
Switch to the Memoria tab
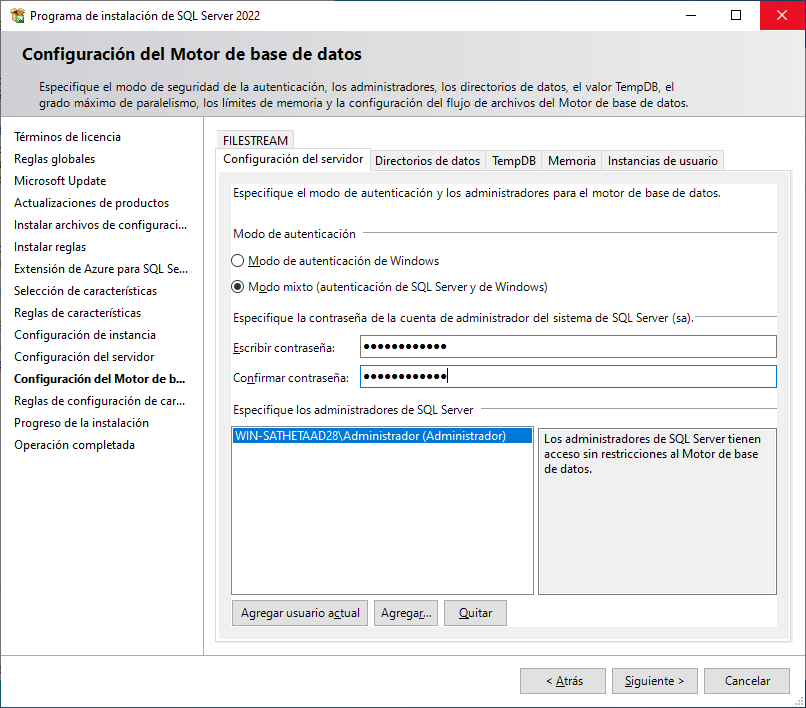point(572,161)
